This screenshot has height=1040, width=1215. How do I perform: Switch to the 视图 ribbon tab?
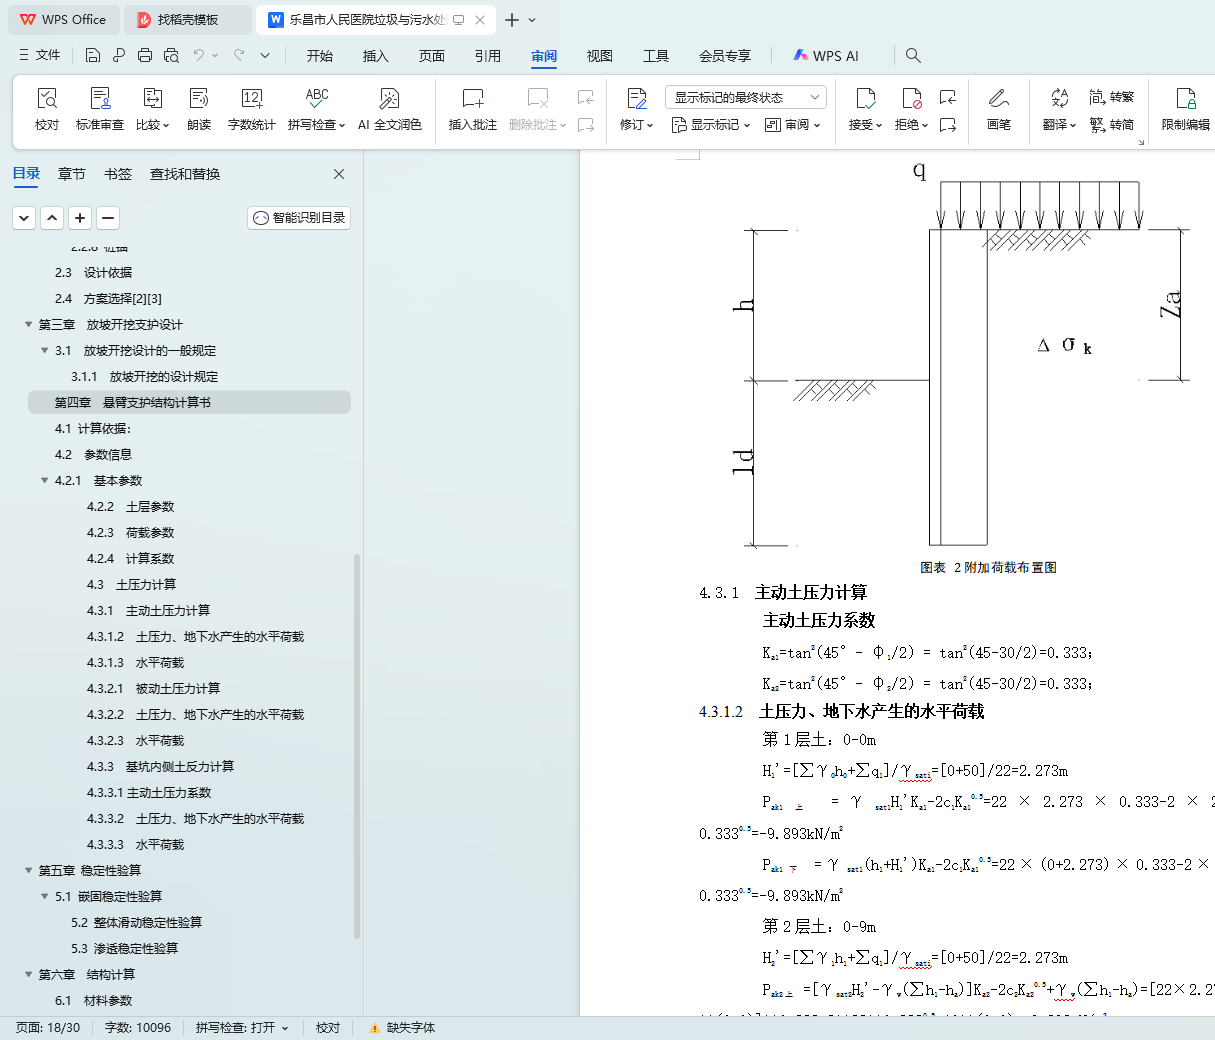(x=600, y=56)
